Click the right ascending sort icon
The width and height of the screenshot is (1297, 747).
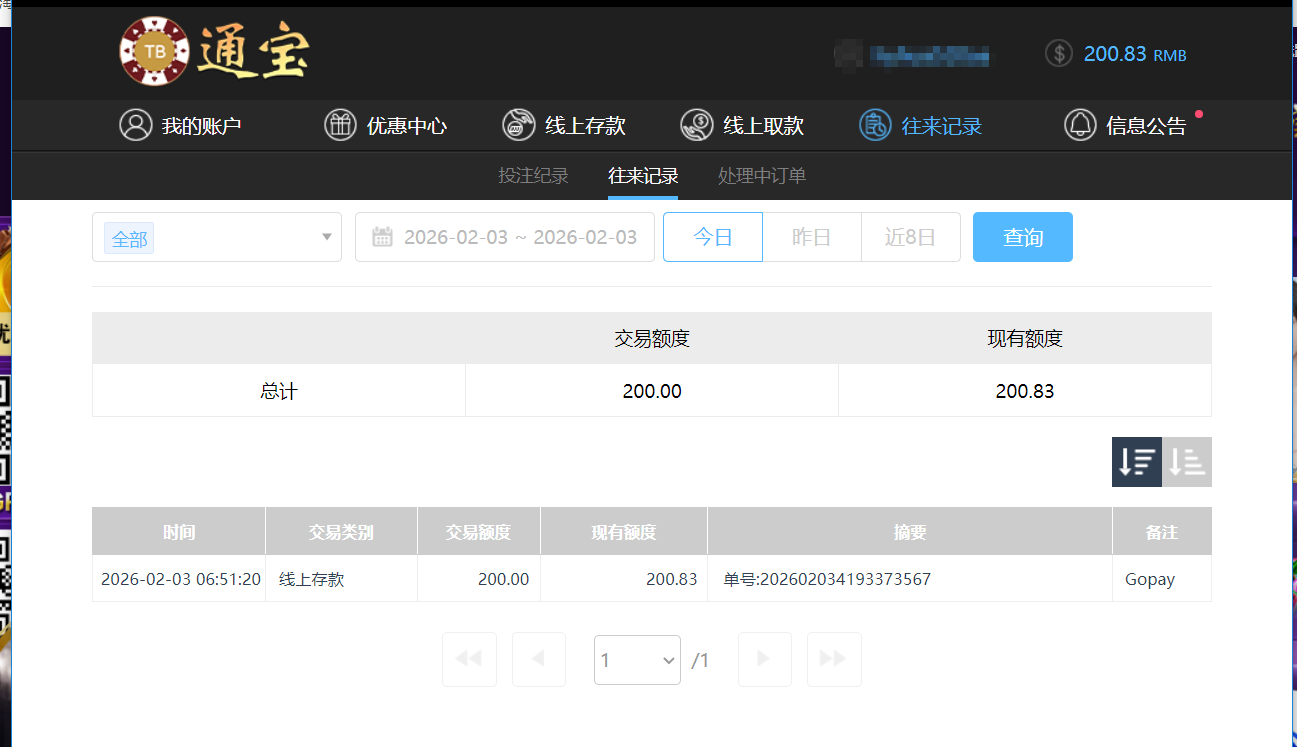[1186, 461]
